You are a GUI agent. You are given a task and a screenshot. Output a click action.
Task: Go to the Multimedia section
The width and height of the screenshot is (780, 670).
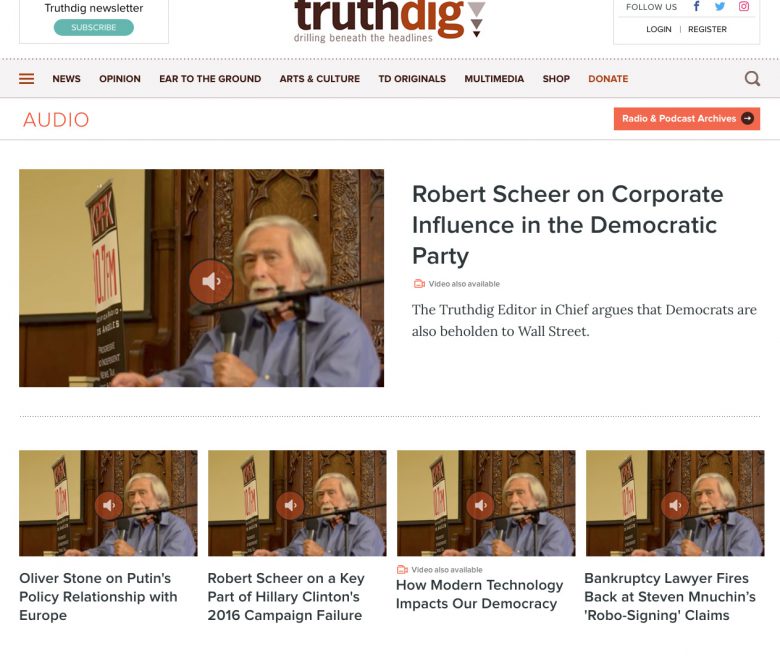click(494, 79)
